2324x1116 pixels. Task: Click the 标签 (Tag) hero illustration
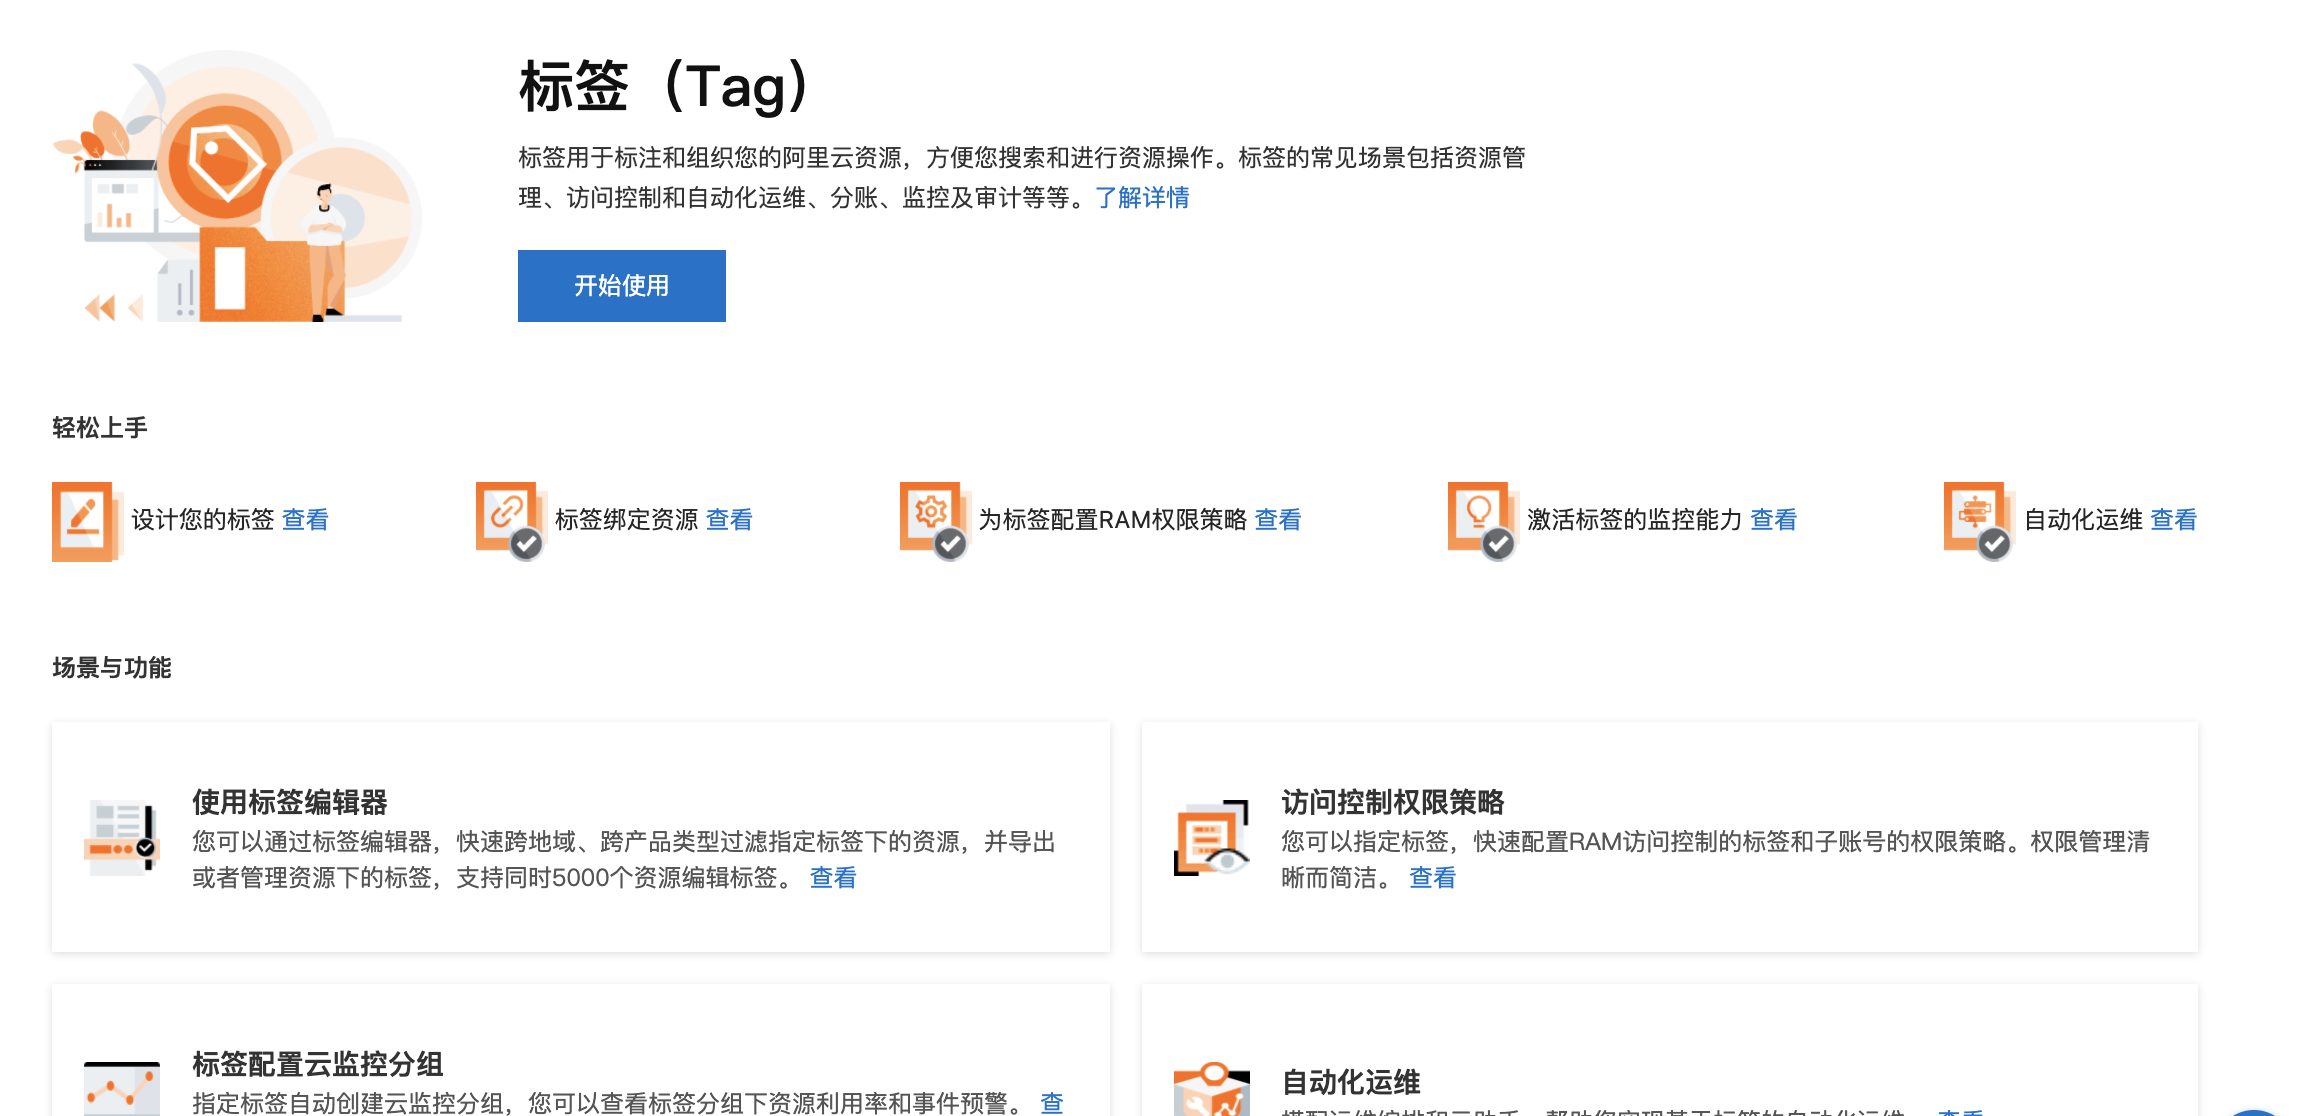click(237, 186)
